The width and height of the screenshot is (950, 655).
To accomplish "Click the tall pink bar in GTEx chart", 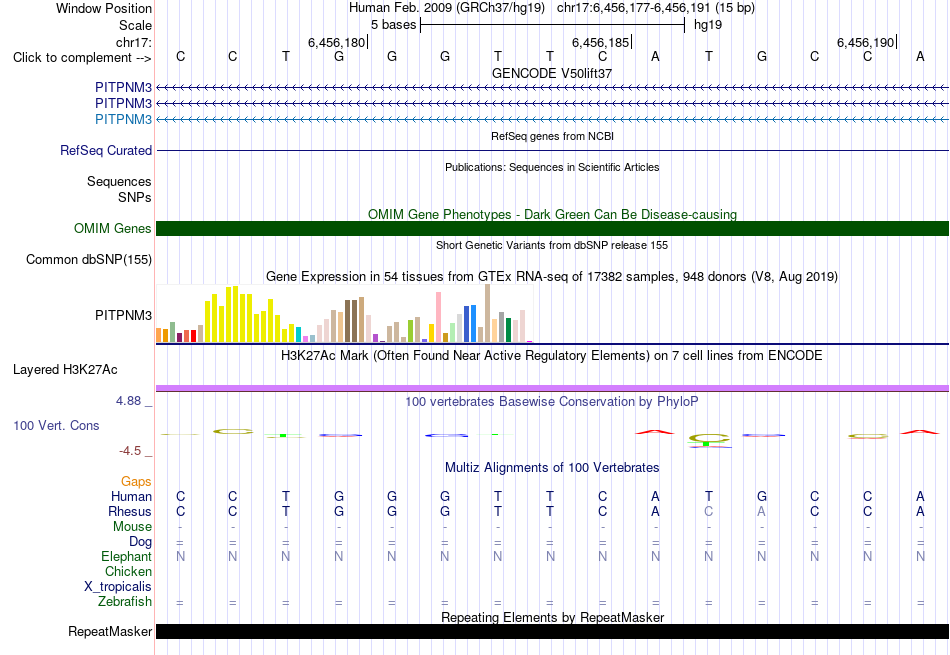I will tap(438, 318).
